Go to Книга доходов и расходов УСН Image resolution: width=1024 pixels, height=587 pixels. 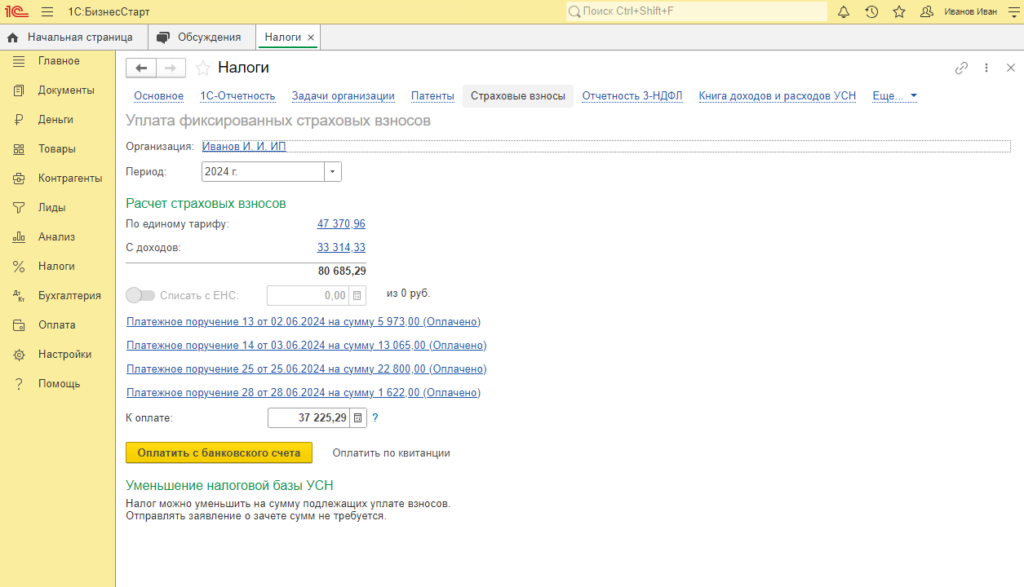777,96
